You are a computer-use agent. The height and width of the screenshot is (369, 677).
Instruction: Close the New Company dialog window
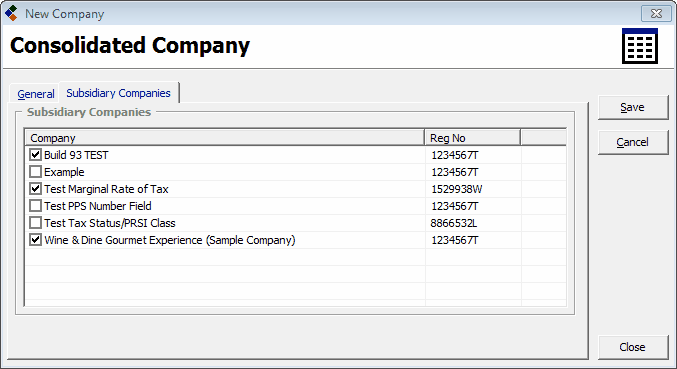656,13
